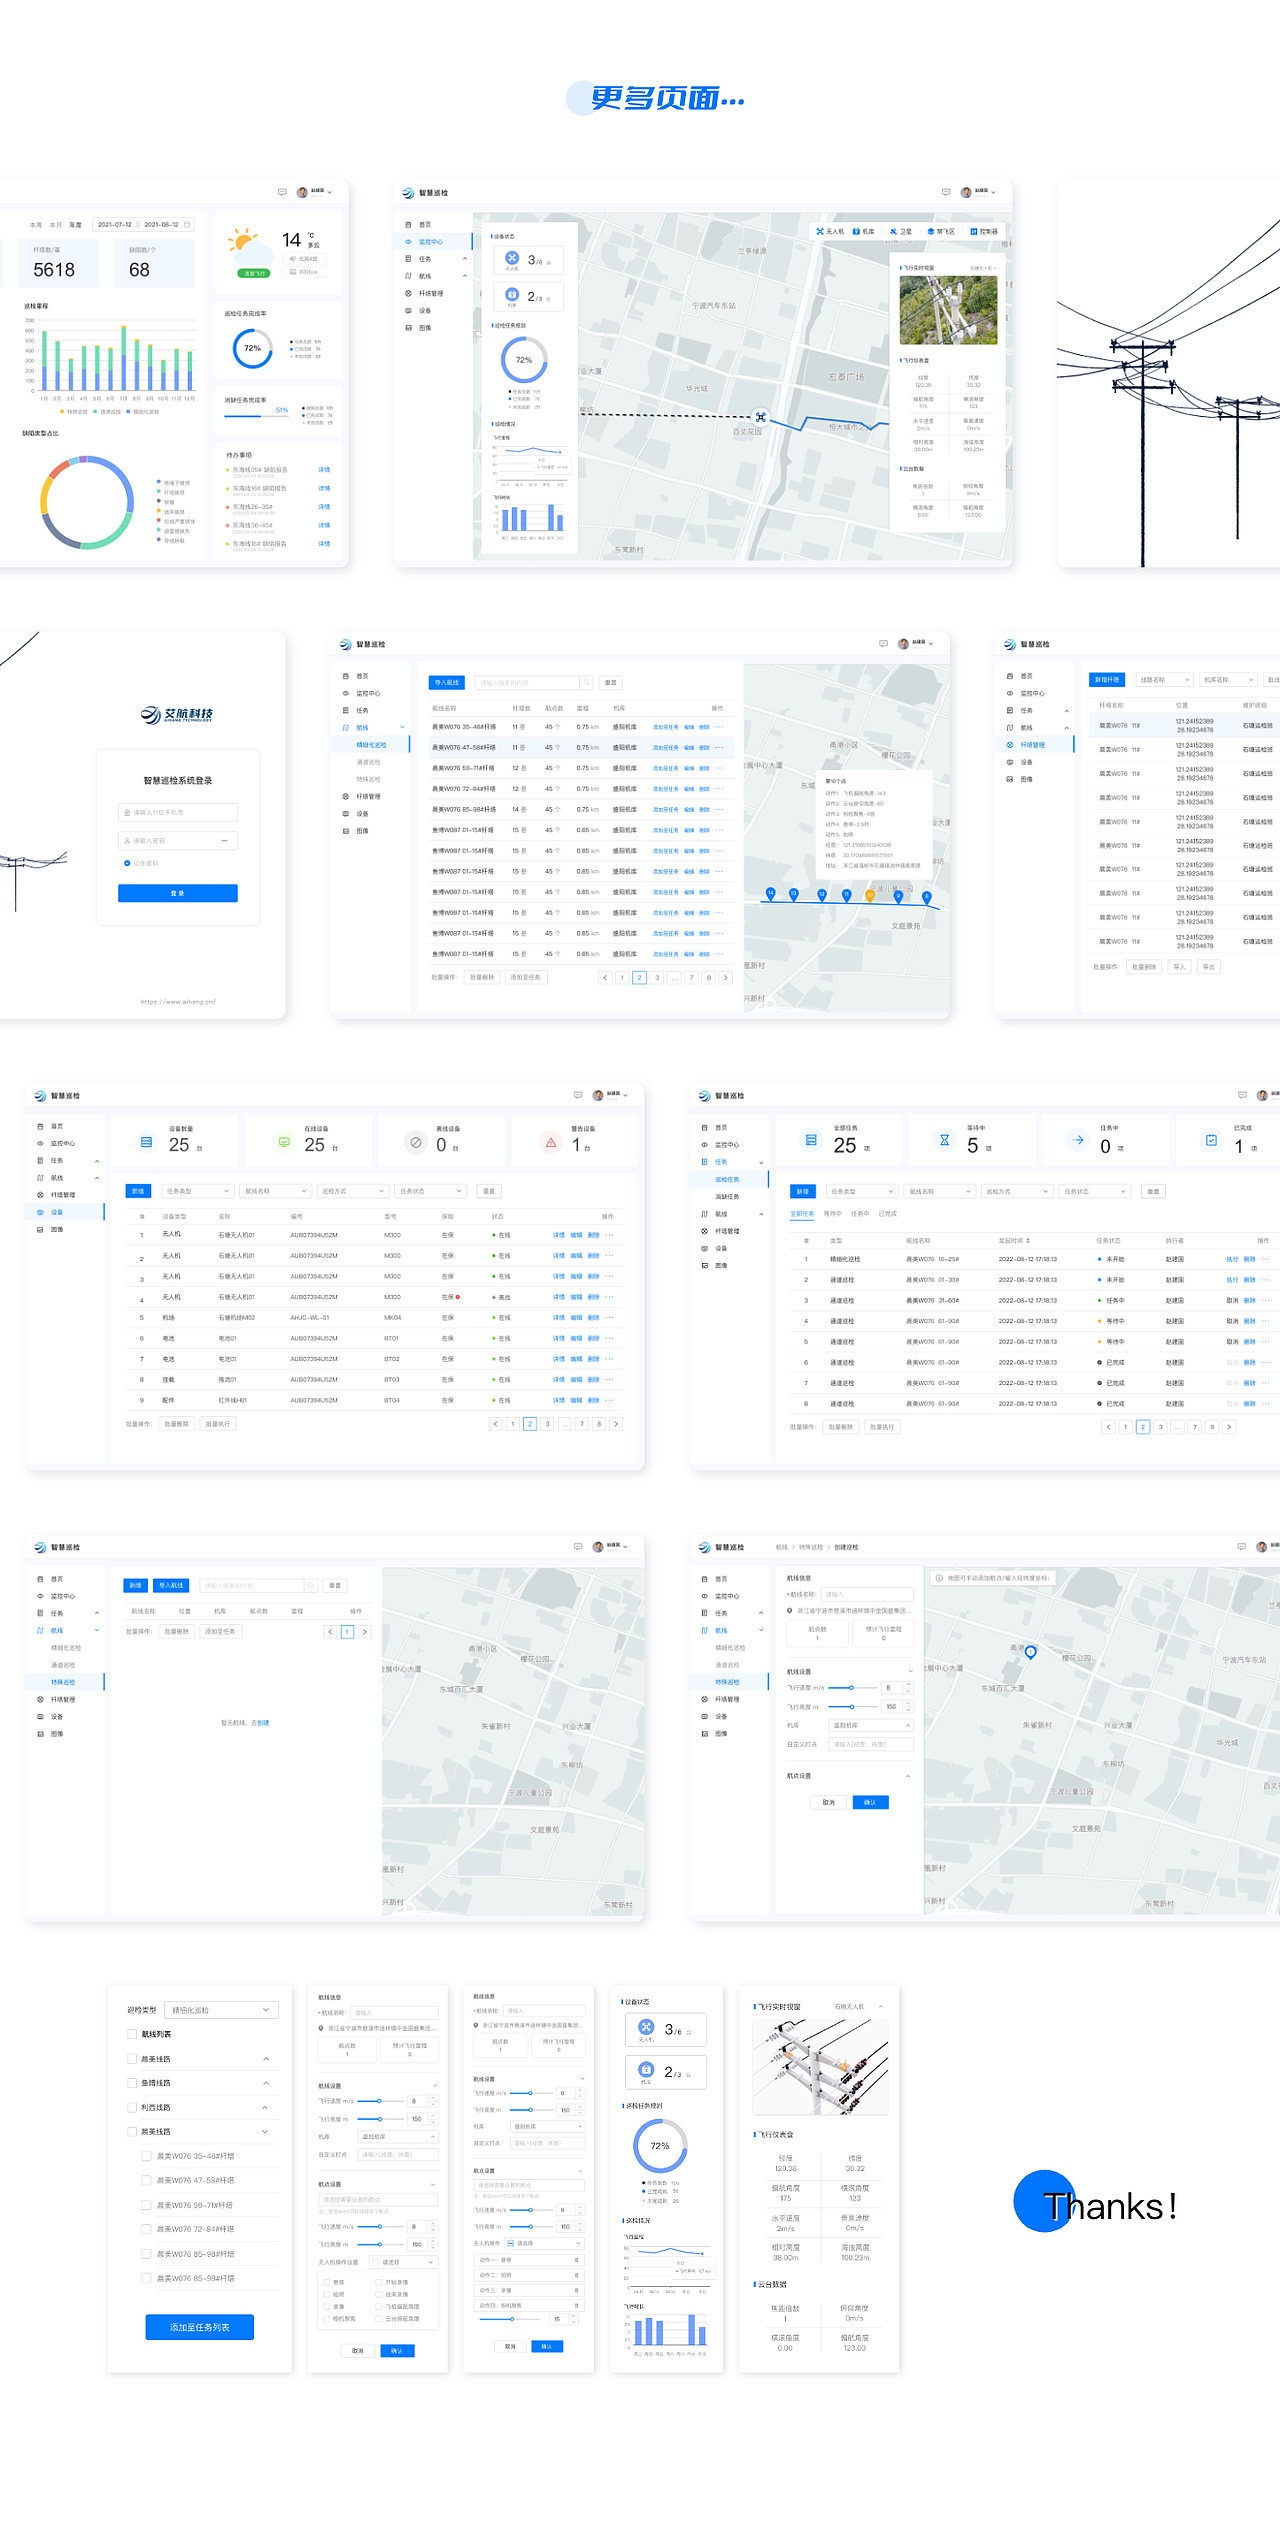Select 通道巡检 in the route list sidebar
Viewport: 1280px width, 2533px height.
tap(368, 762)
